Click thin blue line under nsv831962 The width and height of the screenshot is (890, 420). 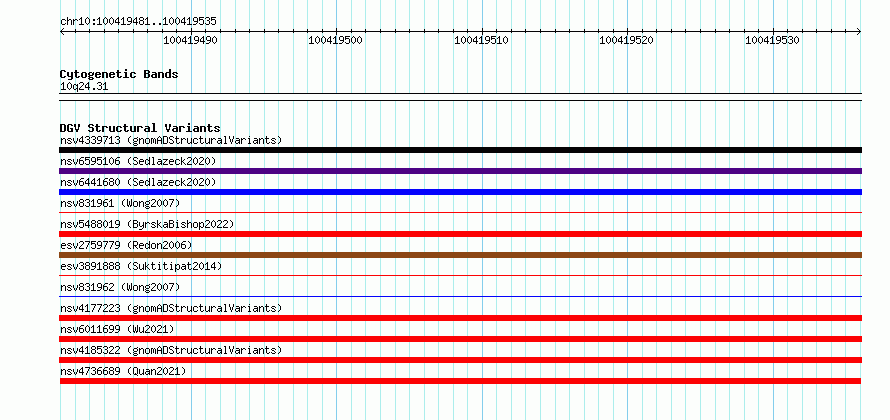click(x=460, y=297)
